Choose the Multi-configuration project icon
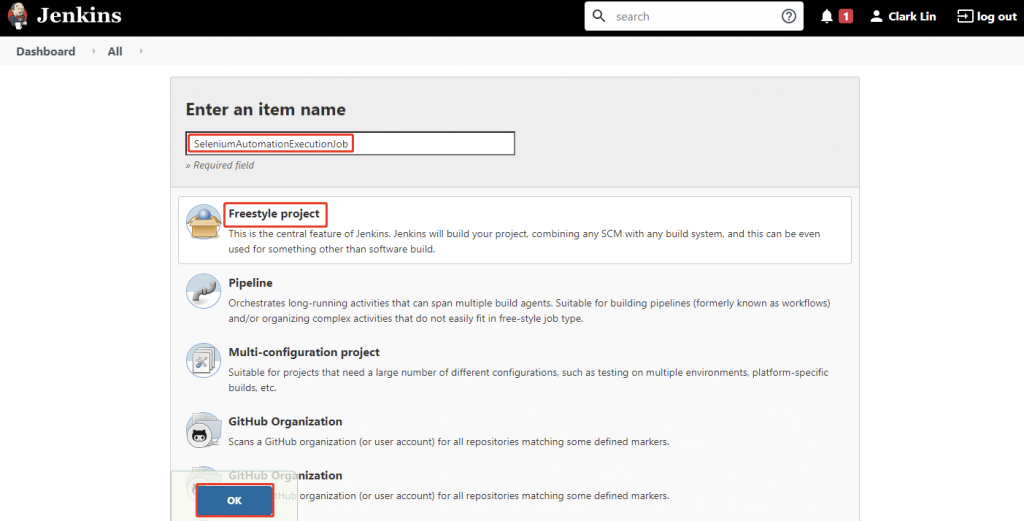Screen dimensions: 1024x521 [x=204, y=360]
